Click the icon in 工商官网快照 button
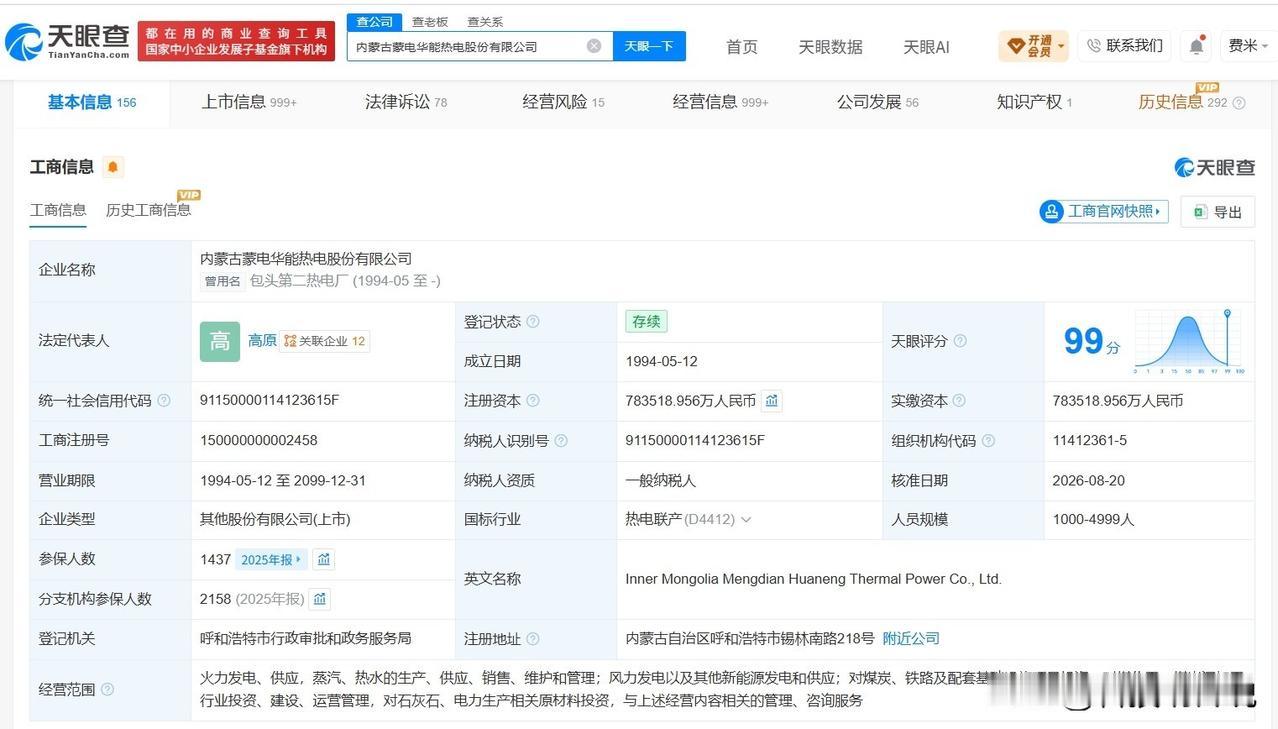 1051,212
